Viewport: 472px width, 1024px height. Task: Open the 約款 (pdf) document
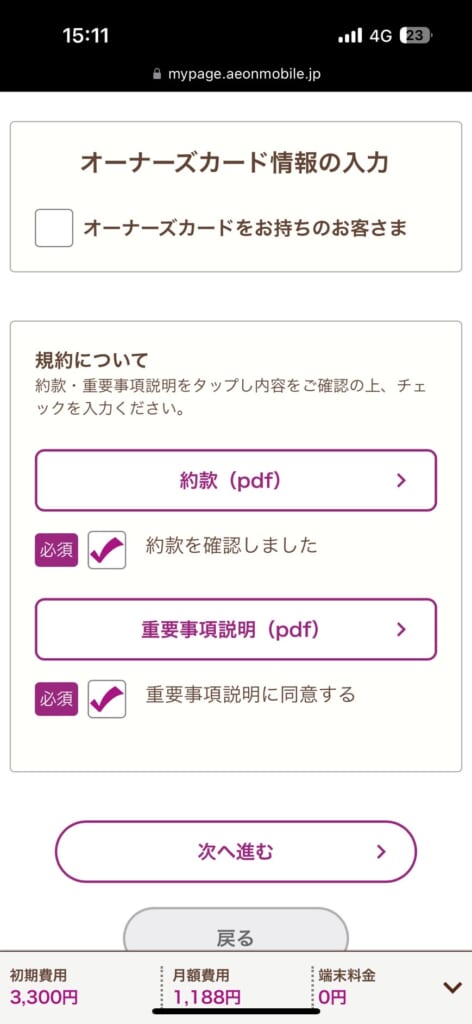pyautogui.click(x=236, y=480)
